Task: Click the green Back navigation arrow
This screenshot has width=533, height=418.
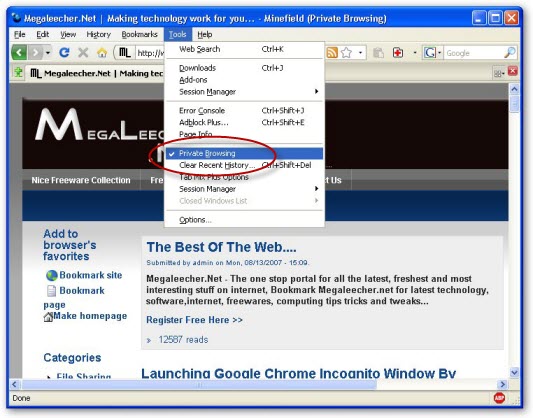Action: click(x=19, y=53)
